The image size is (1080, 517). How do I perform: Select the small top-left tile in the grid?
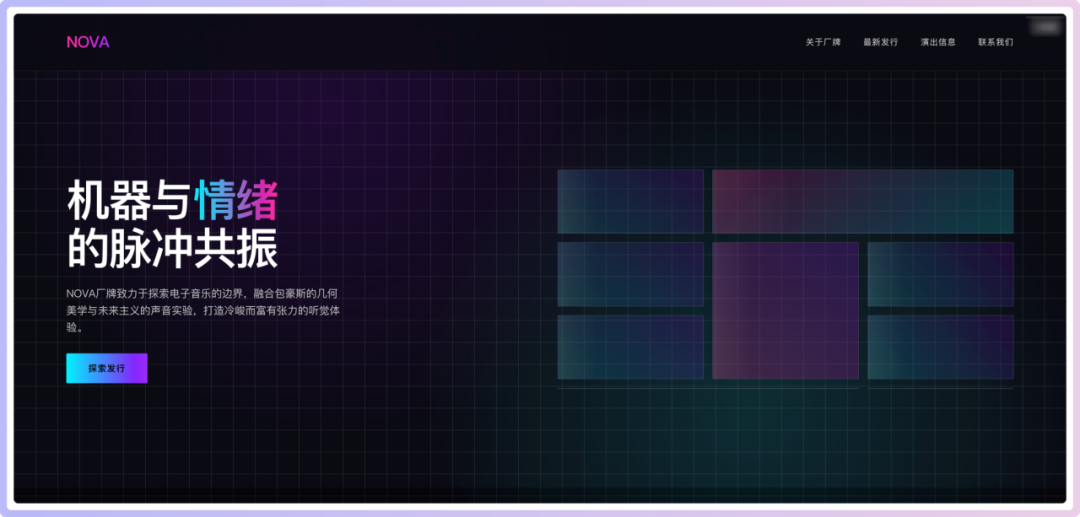click(x=630, y=201)
